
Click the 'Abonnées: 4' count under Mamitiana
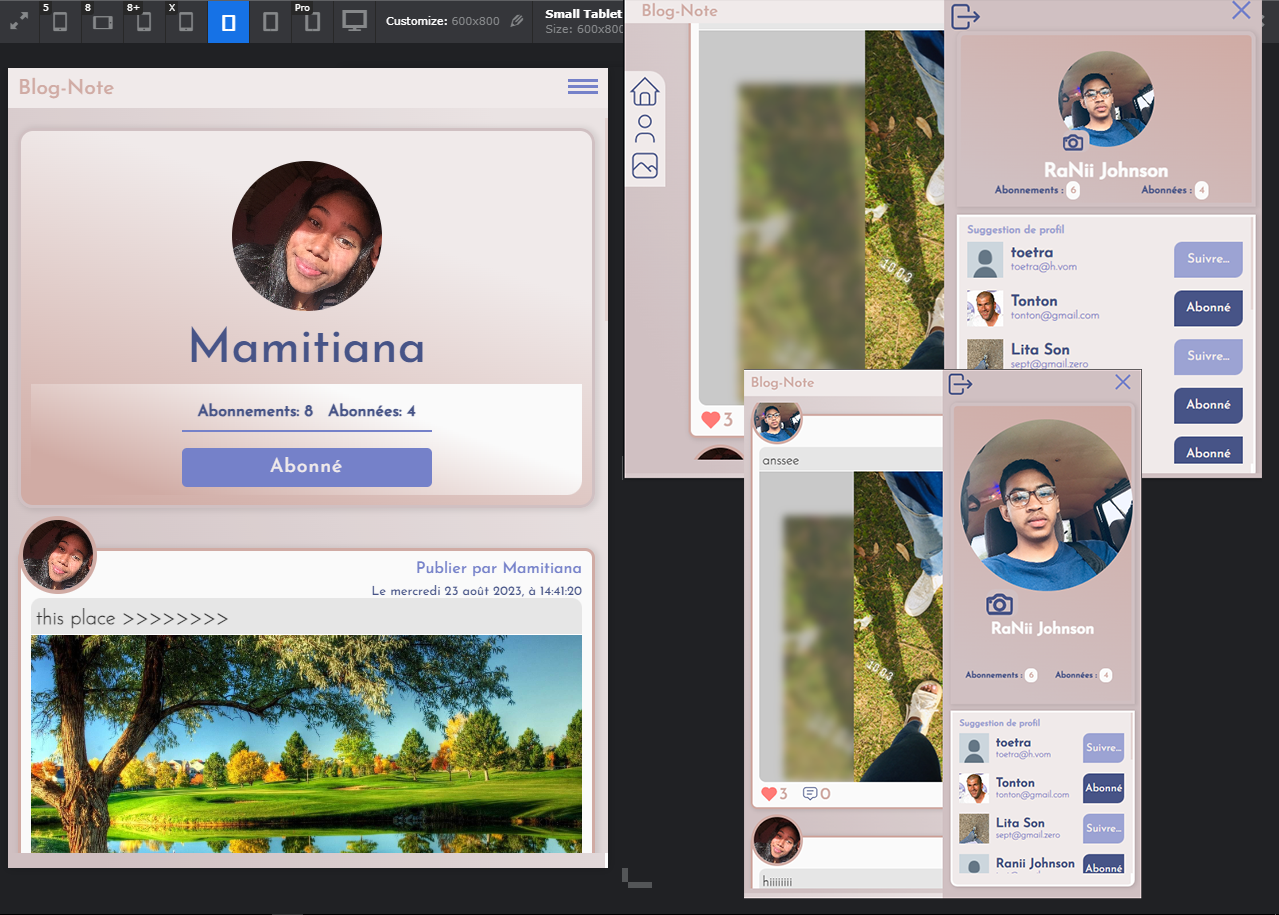coord(372,411)
